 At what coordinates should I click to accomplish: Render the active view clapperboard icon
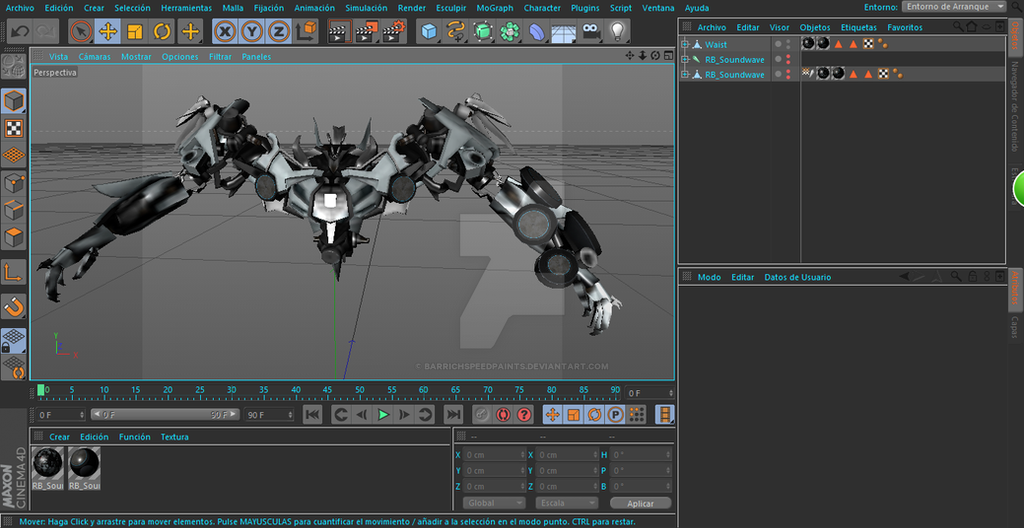click(x=340, y=31)
